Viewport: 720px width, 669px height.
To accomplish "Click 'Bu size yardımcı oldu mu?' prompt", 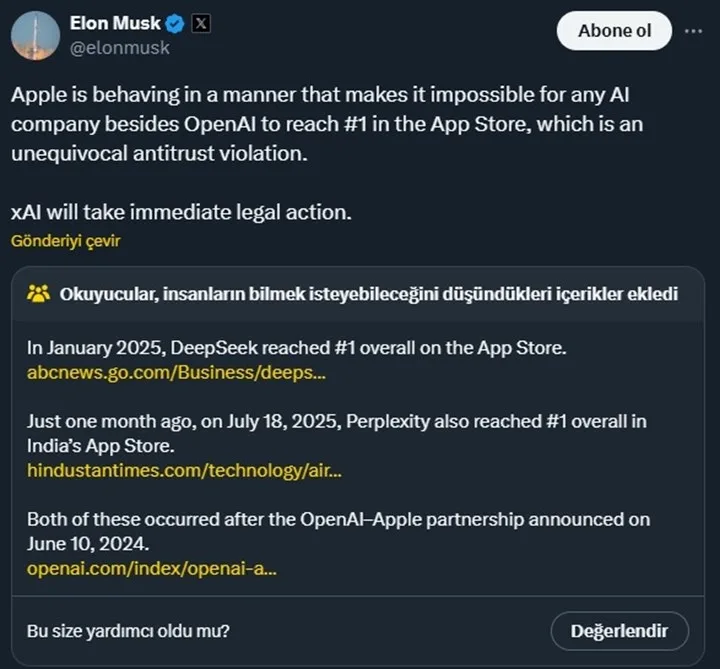I will tap(128, 631).
